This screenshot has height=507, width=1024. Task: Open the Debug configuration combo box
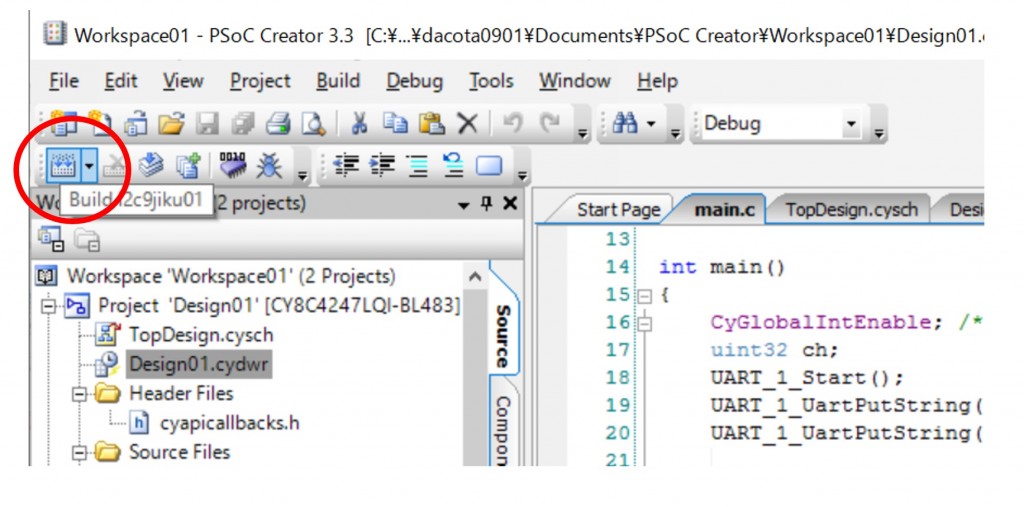(781, 123)
